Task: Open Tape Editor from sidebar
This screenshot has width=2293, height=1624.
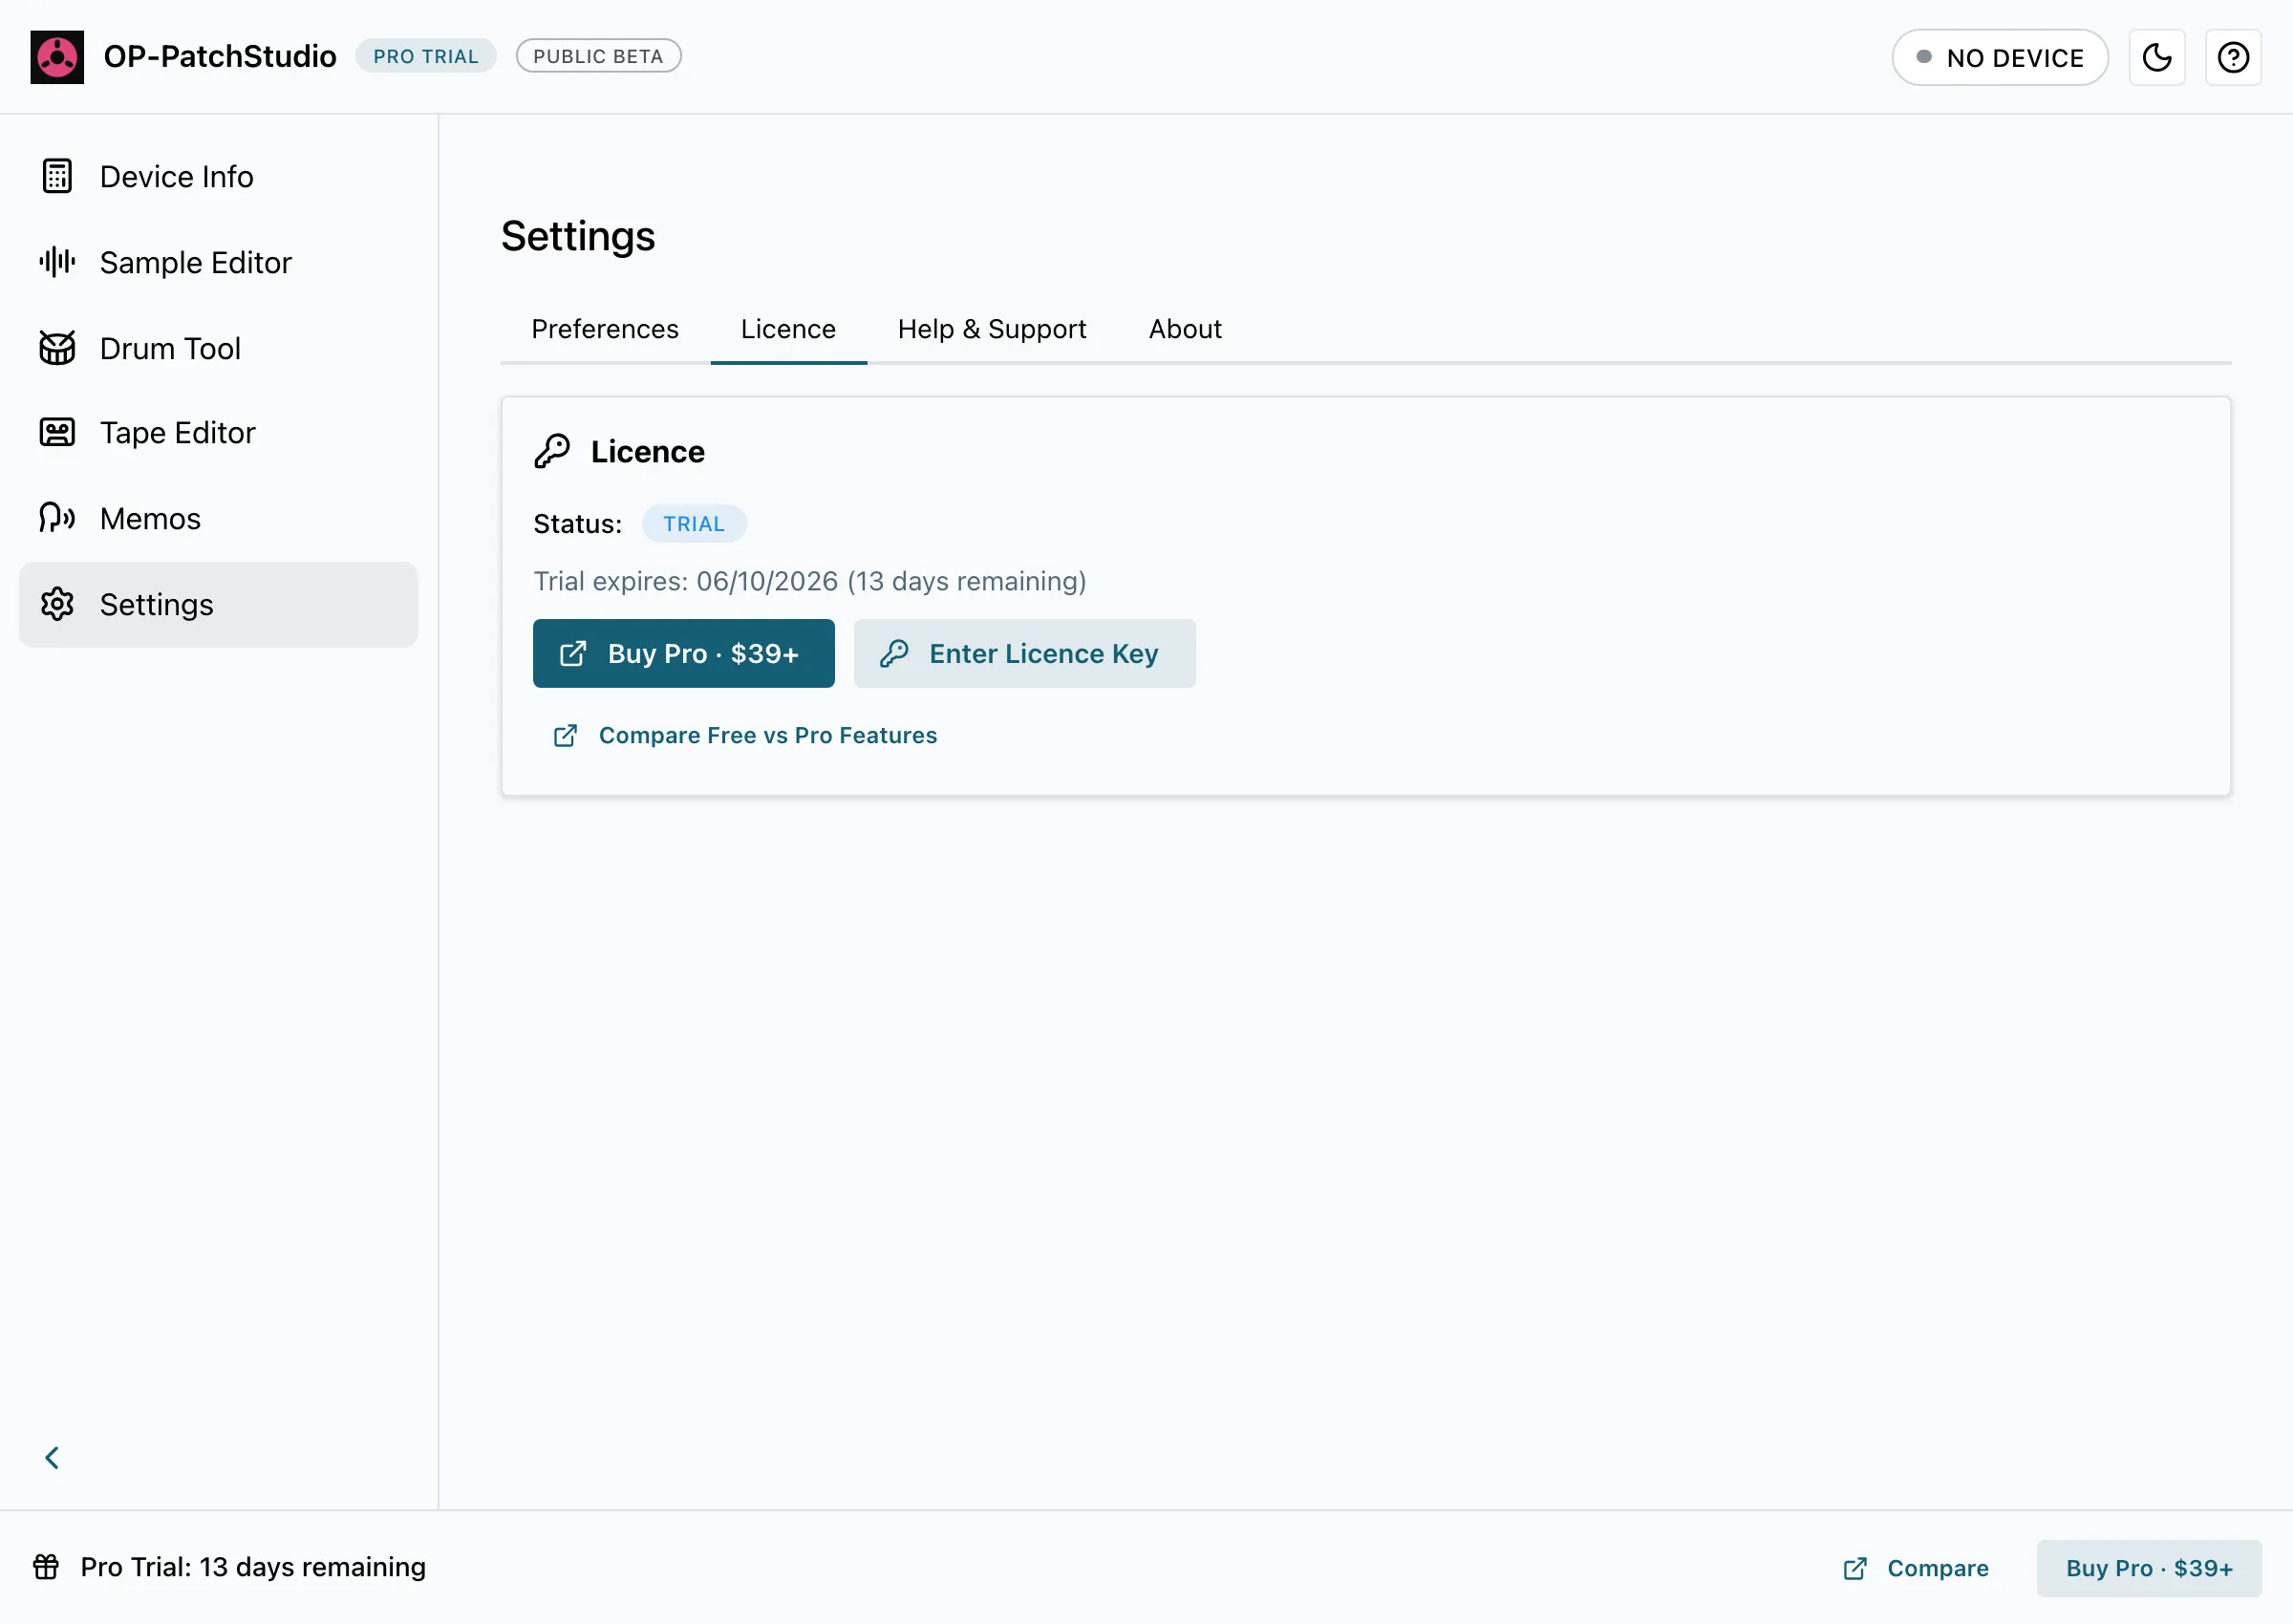Action: click(218, 433)
